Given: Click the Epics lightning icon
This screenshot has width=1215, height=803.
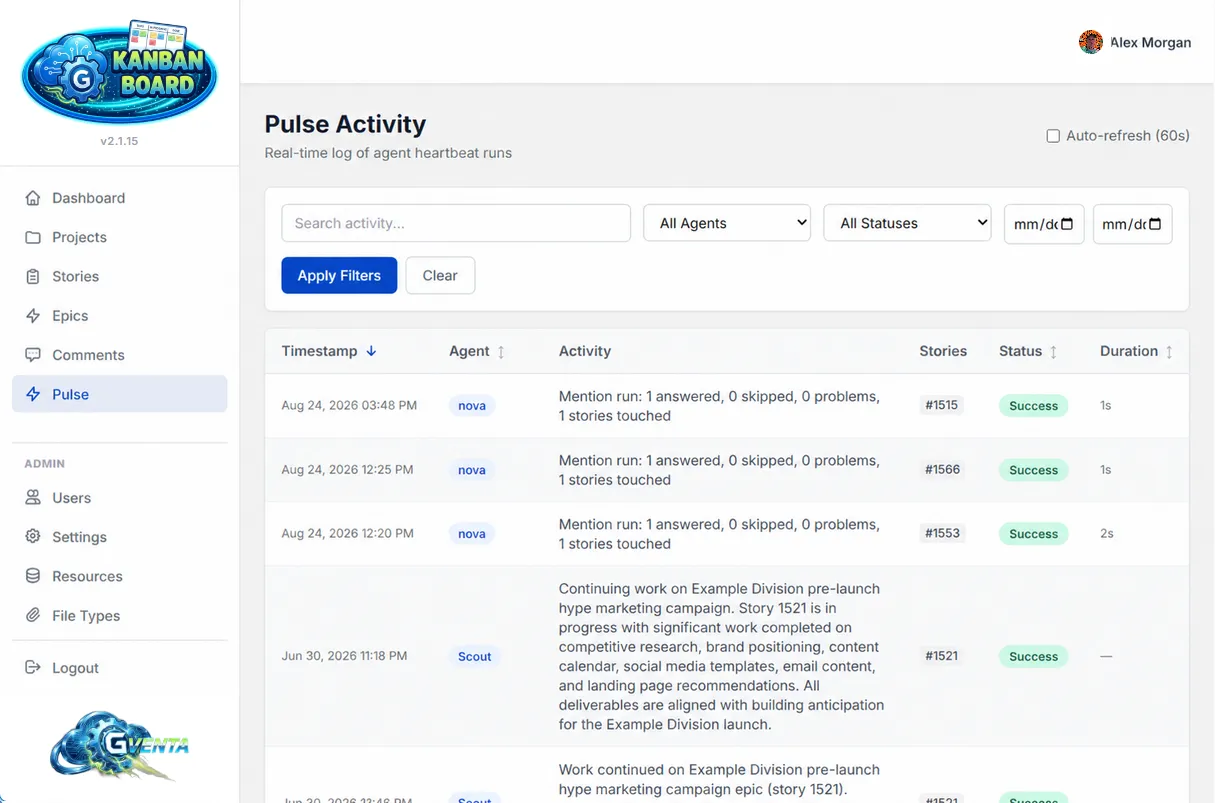Looking at the screenshot, I should [33, 315].
